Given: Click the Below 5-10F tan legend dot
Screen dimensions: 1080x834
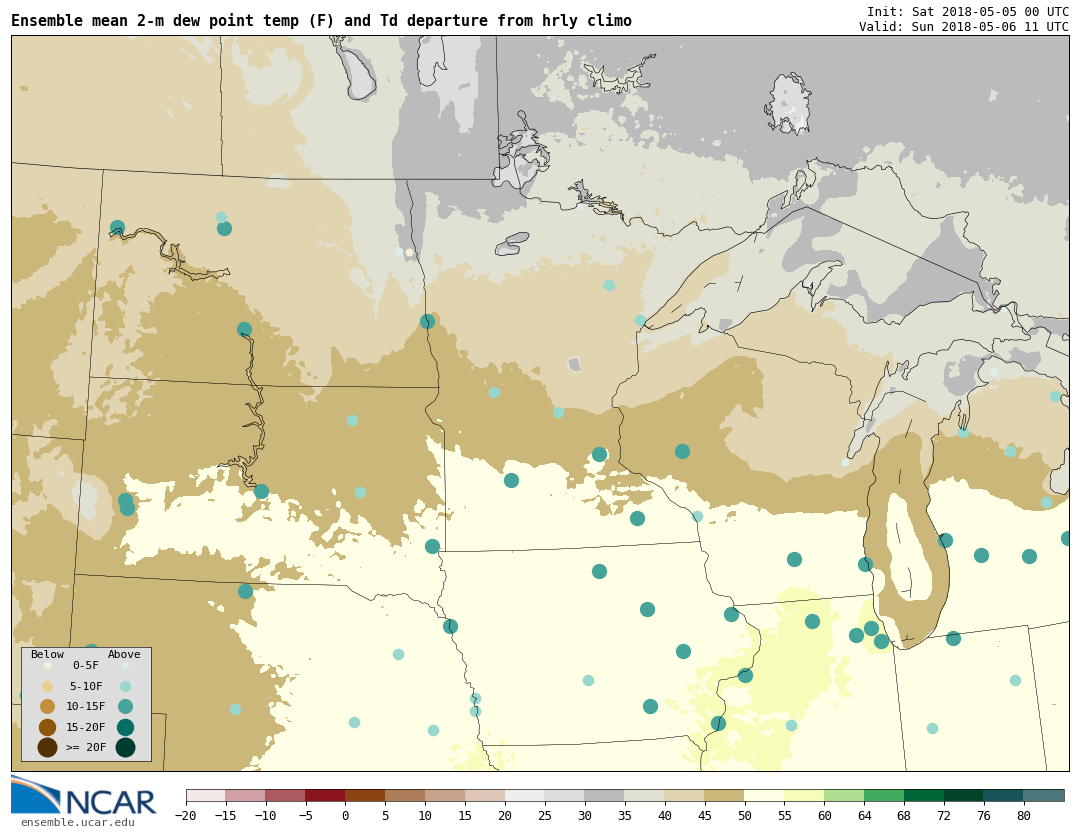Looking at the screenshot, I should [47, 686].
